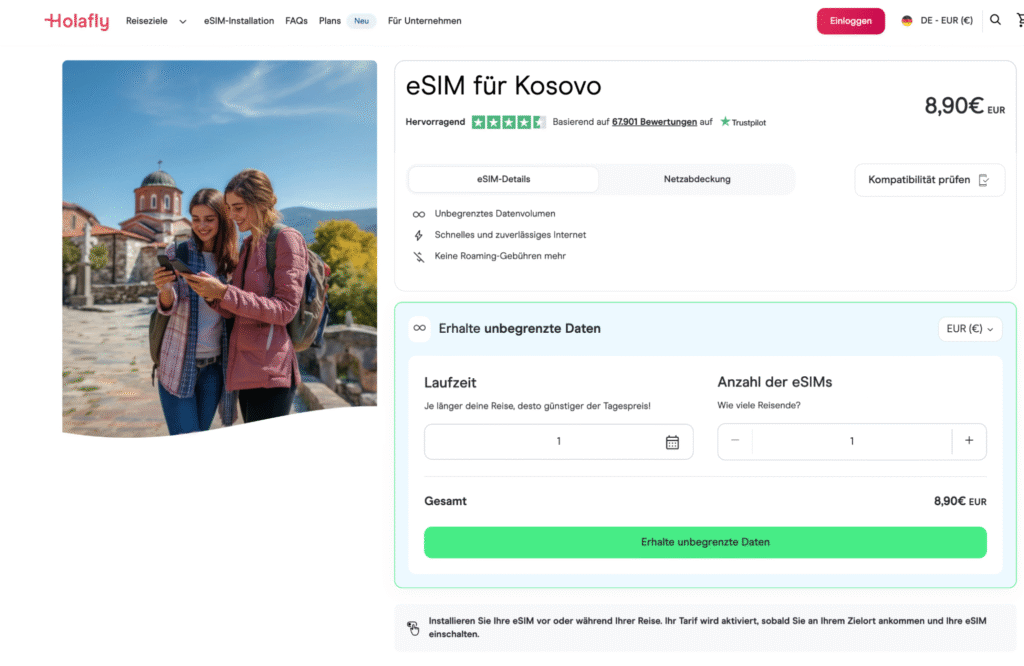Click Einloggen in the header
The width and height of the screenshot is (1024, 666).
[850, 19]
